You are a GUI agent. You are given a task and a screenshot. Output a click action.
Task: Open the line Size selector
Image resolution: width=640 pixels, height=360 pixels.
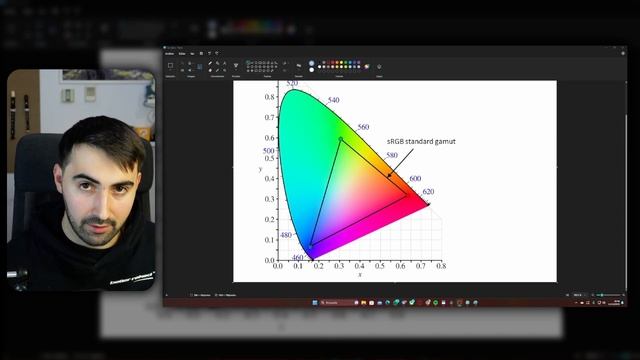tap(299, 66)
